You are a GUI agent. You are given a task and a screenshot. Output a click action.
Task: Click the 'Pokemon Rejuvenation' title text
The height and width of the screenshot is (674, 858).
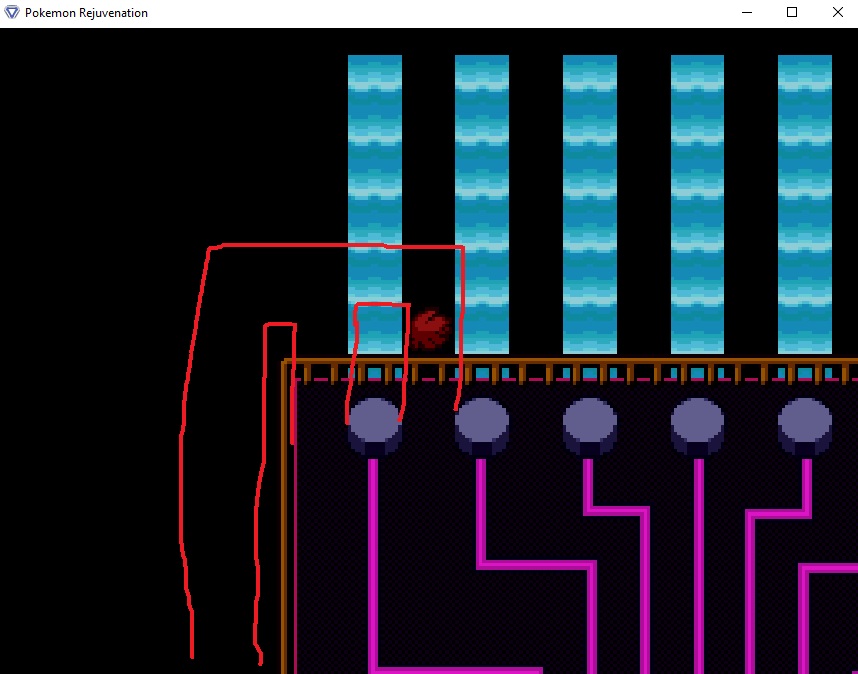[x=86, y=13]
